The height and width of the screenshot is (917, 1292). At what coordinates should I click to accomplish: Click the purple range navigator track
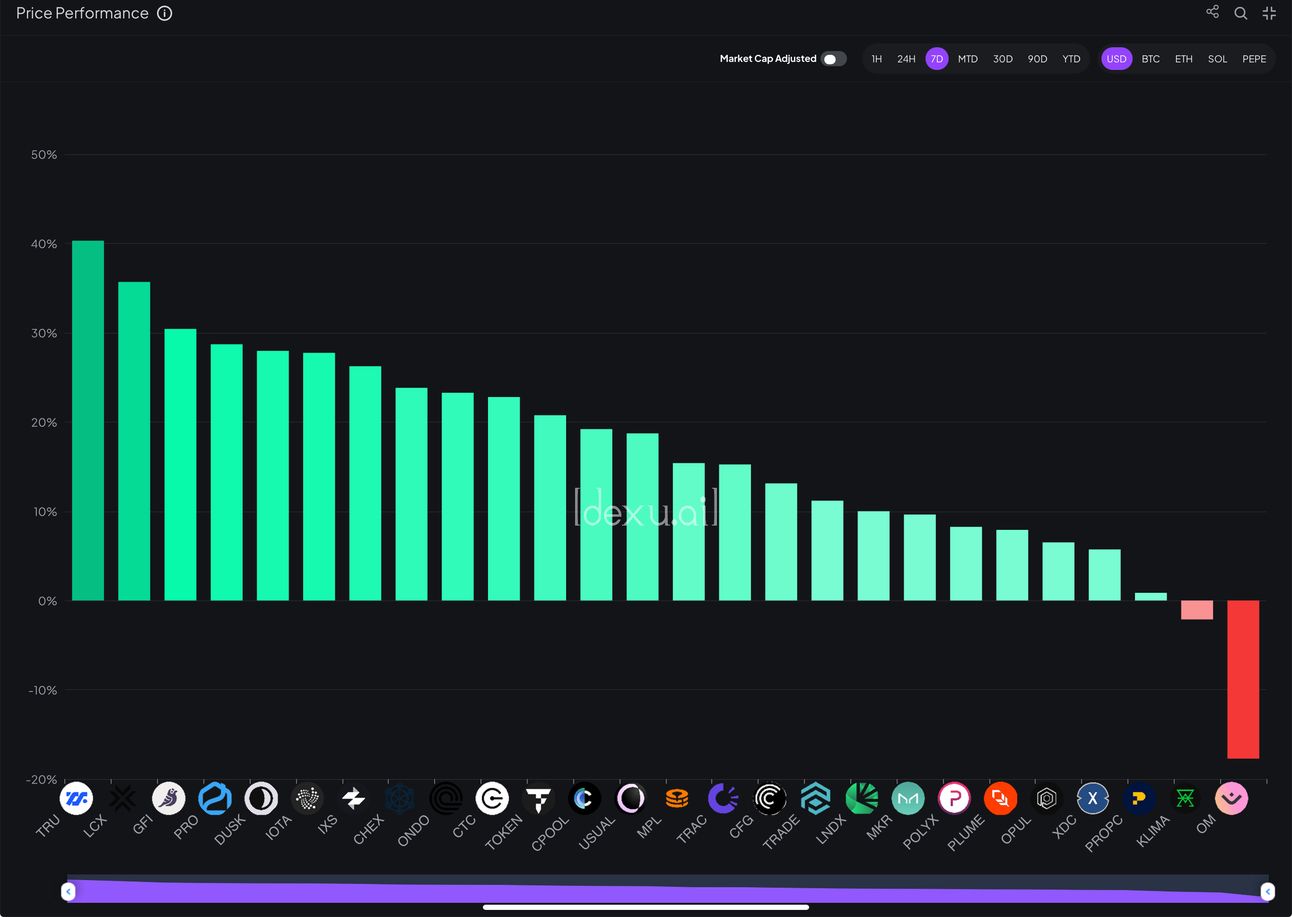667,890
